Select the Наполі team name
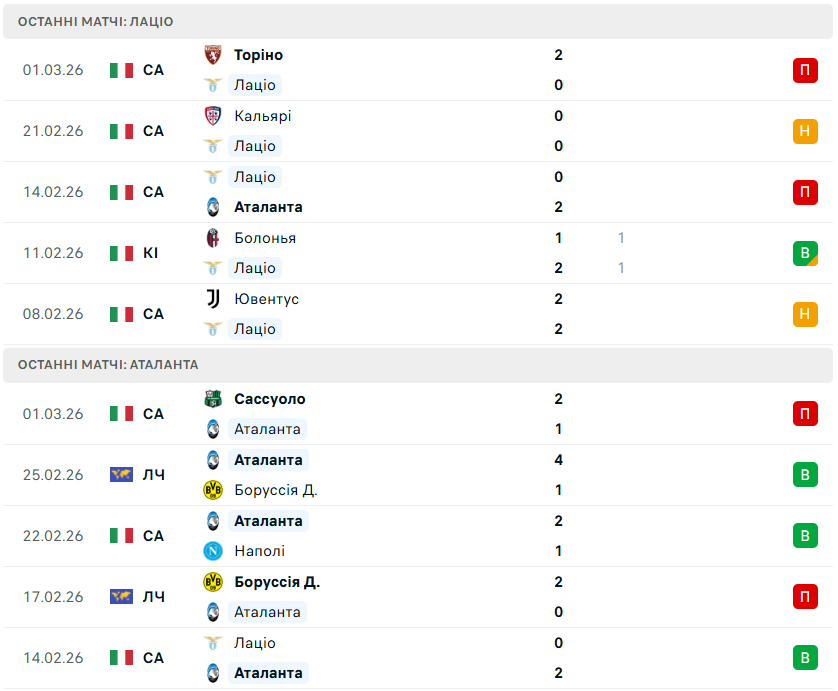Image resolution: width=838 pixels, height=691 pixels. 259,551
